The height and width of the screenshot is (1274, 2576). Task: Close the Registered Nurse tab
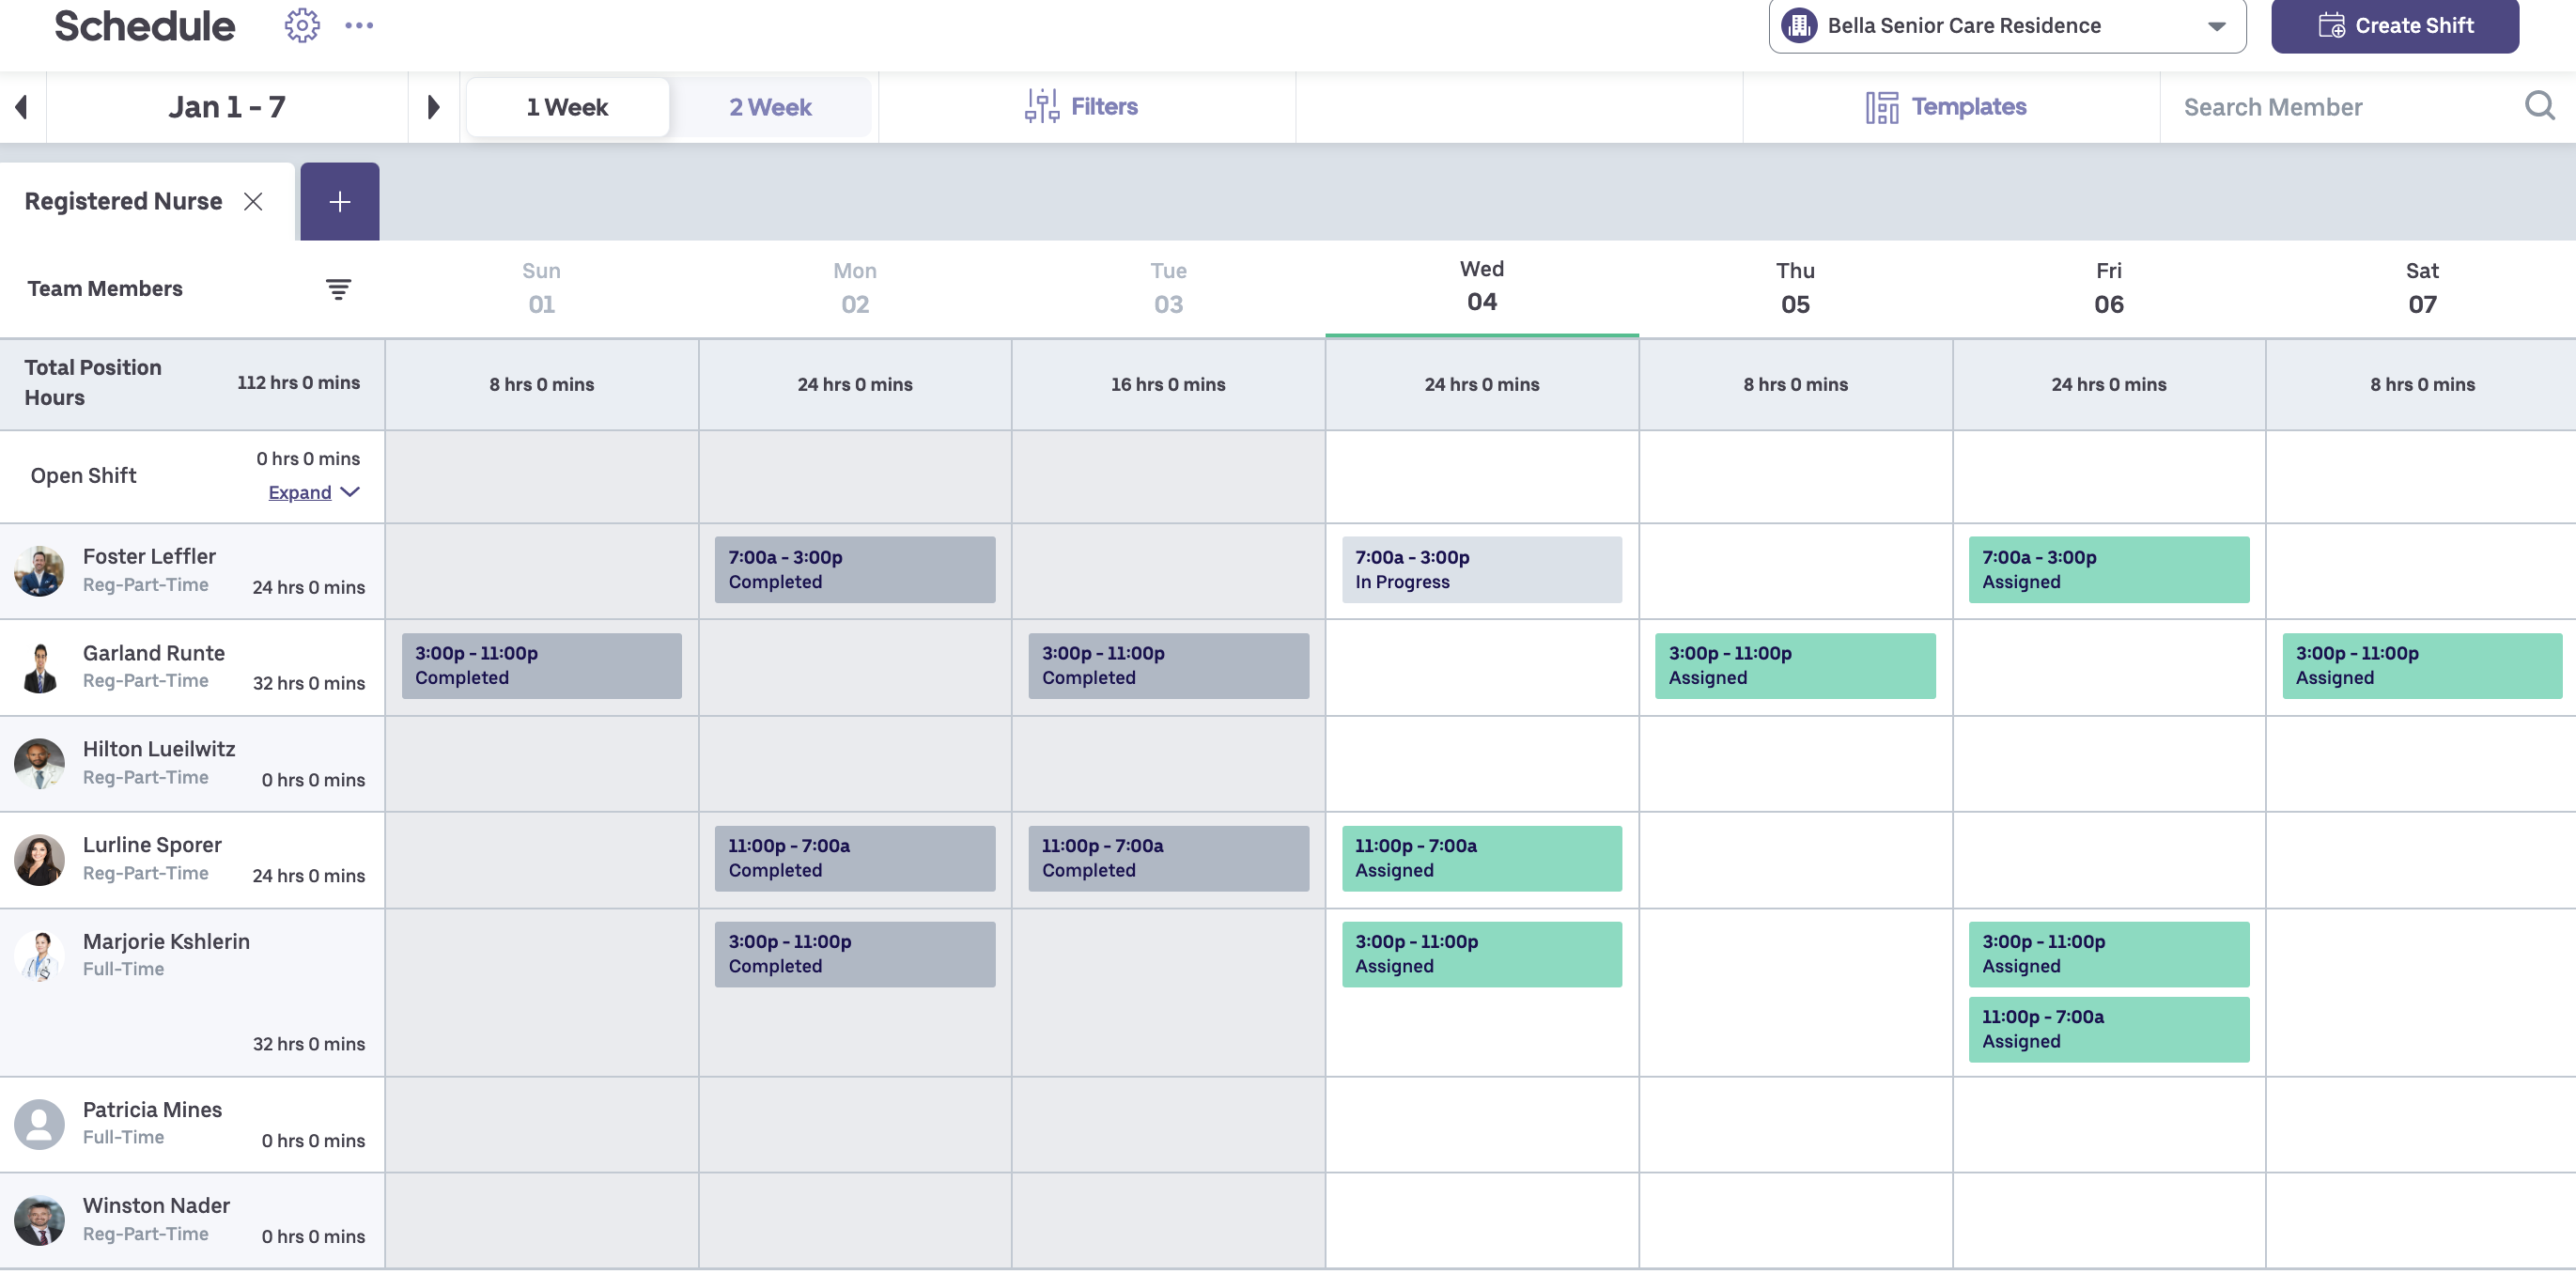pos(253,201)
